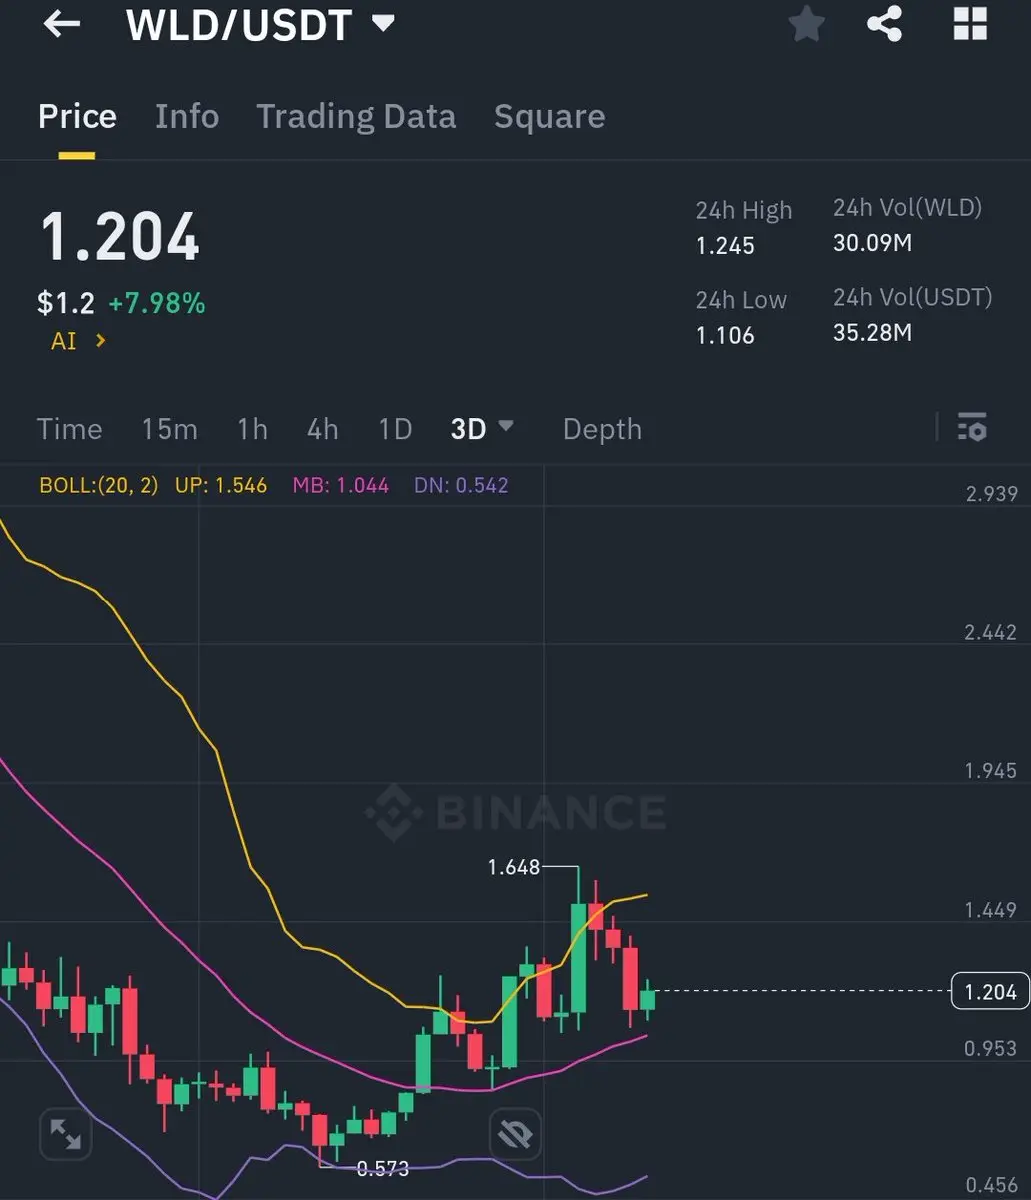Screen dimensions: 1031x1200
Task: Open the WLD/USDT pair dropdown
Action: point(383,24)
